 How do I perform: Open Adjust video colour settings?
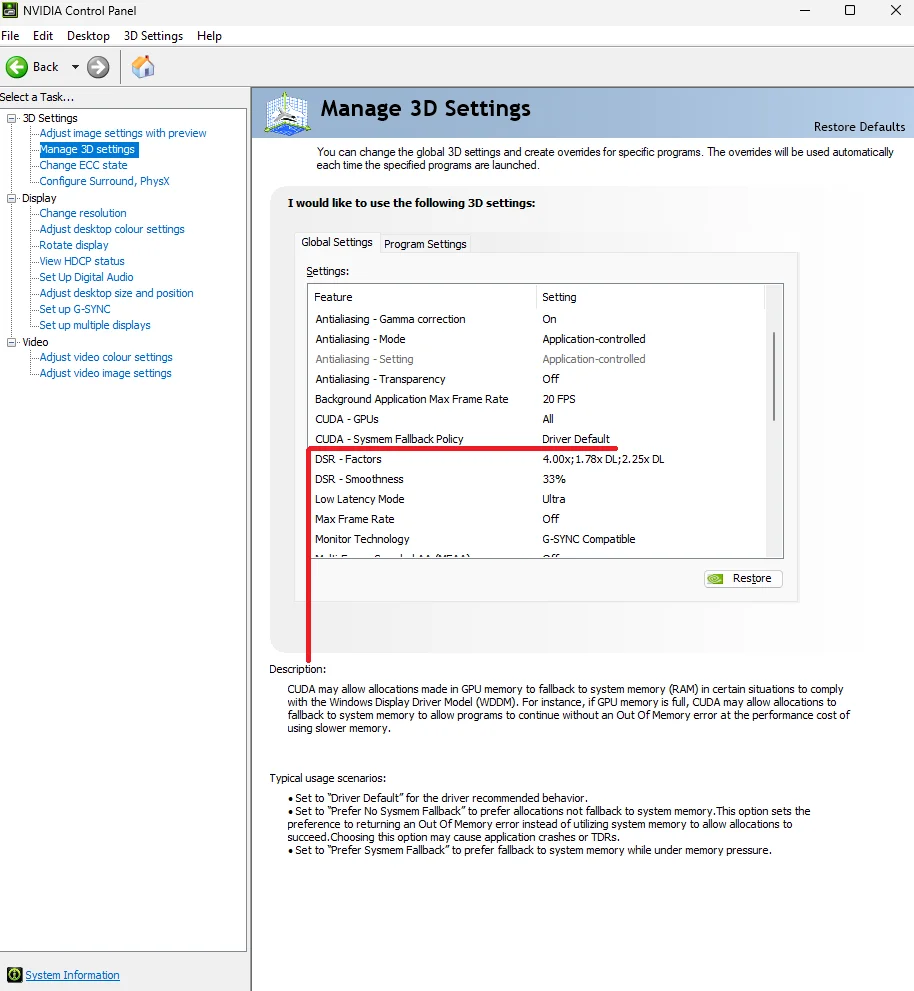[x=106, y=357]
